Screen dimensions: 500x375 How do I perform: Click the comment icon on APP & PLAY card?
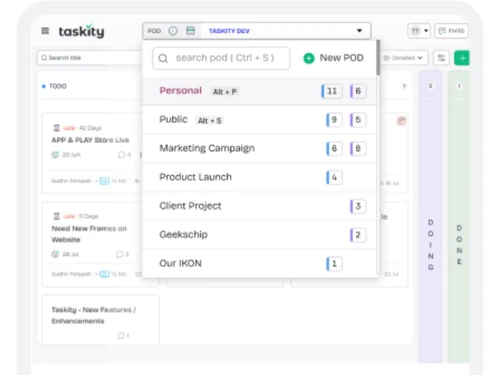pos(122,155)
